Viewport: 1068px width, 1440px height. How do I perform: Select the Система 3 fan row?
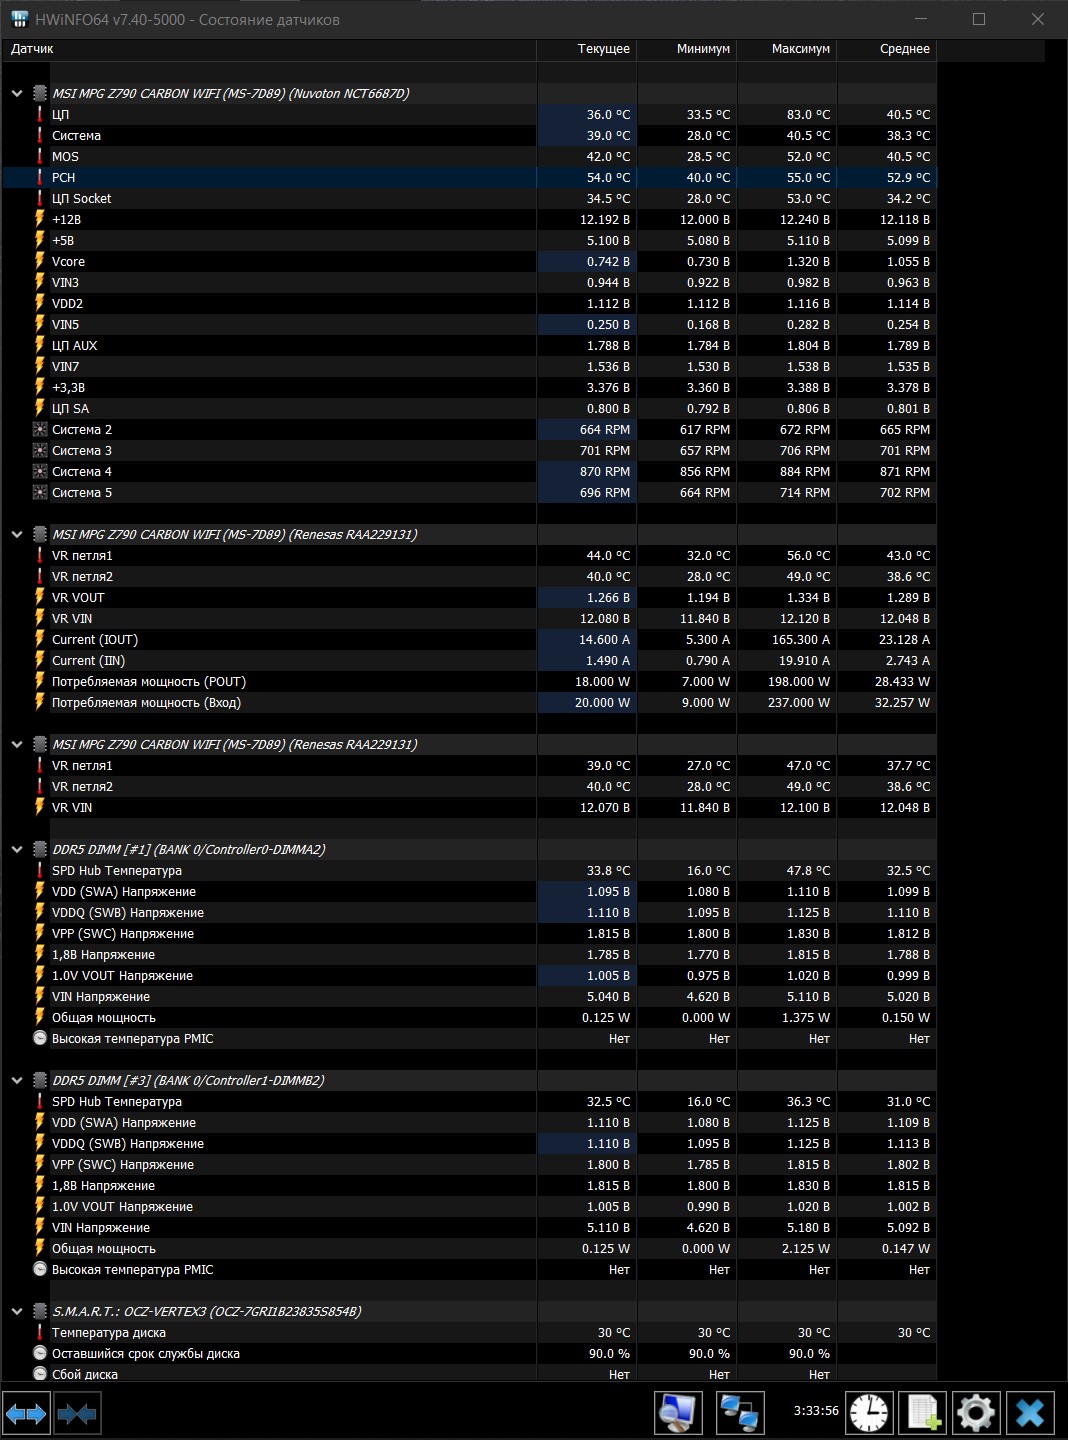click(x=470, y=450)
